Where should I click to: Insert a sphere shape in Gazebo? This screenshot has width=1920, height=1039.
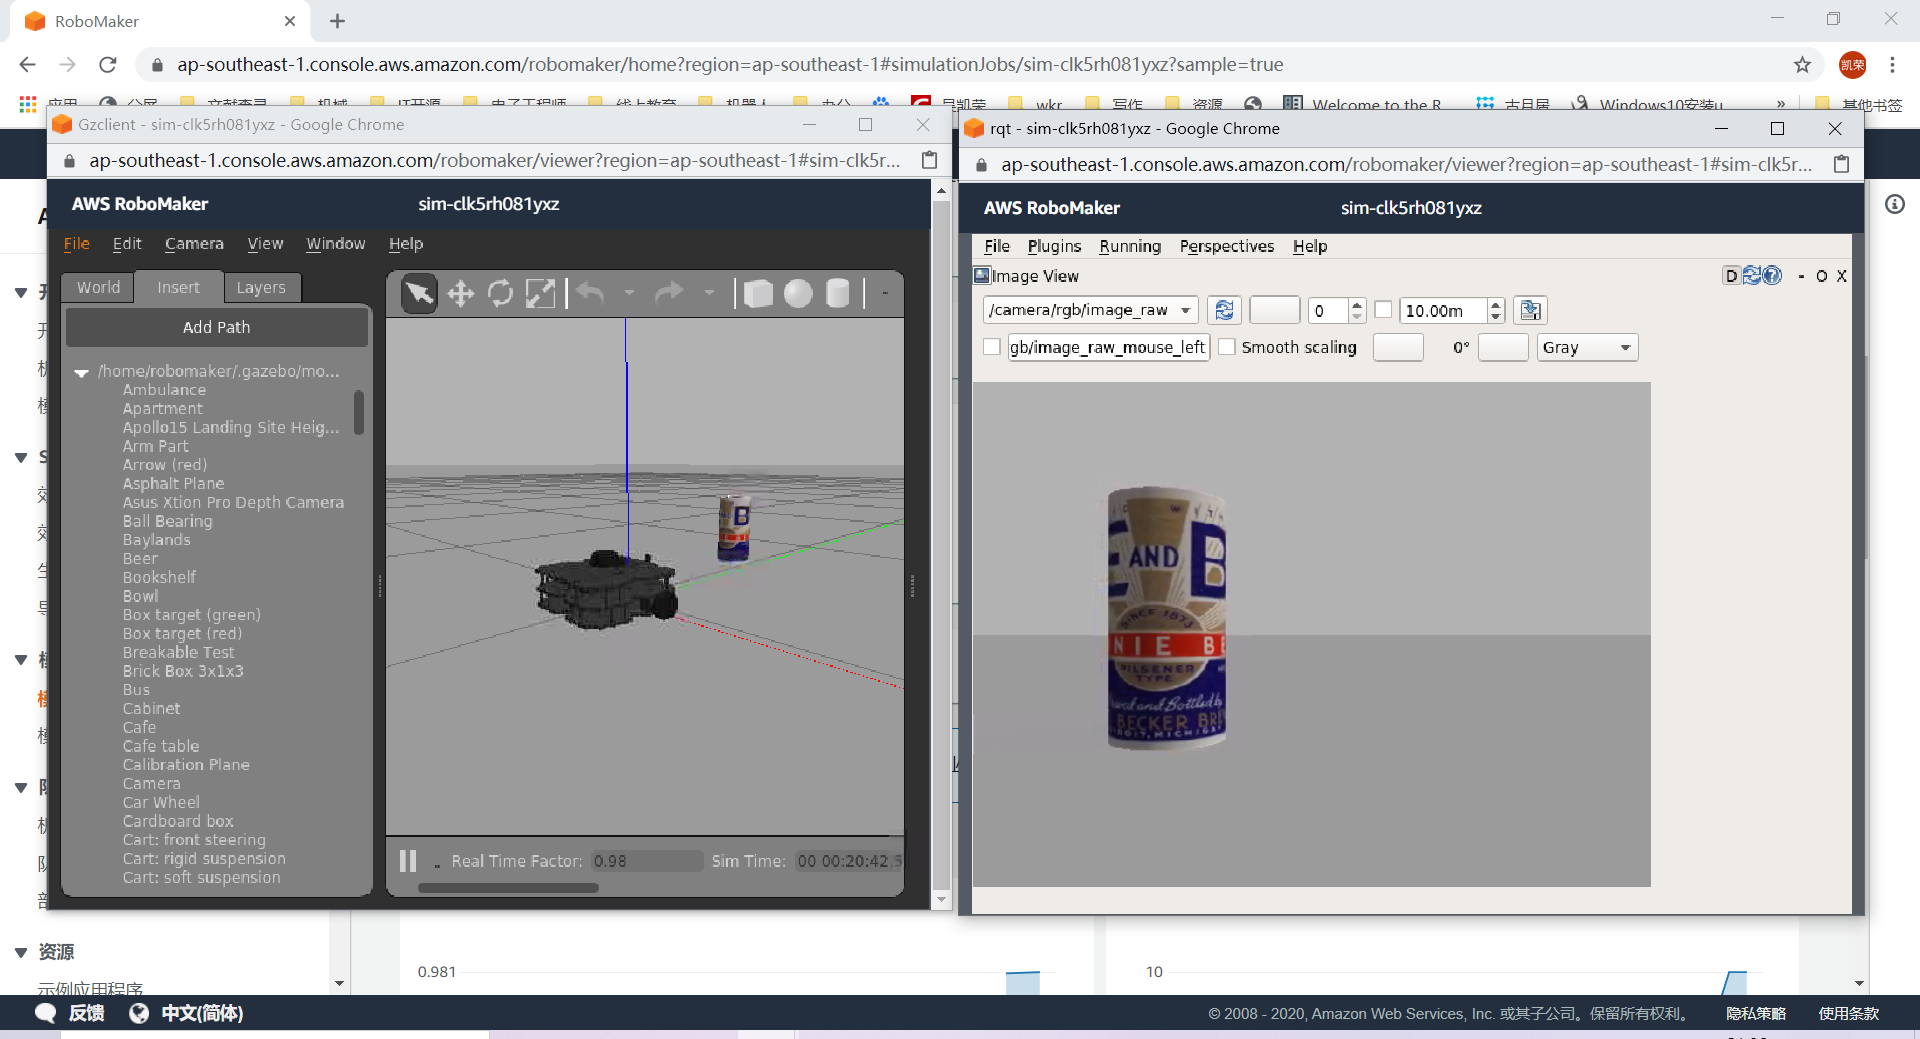[x=798, y=294]
